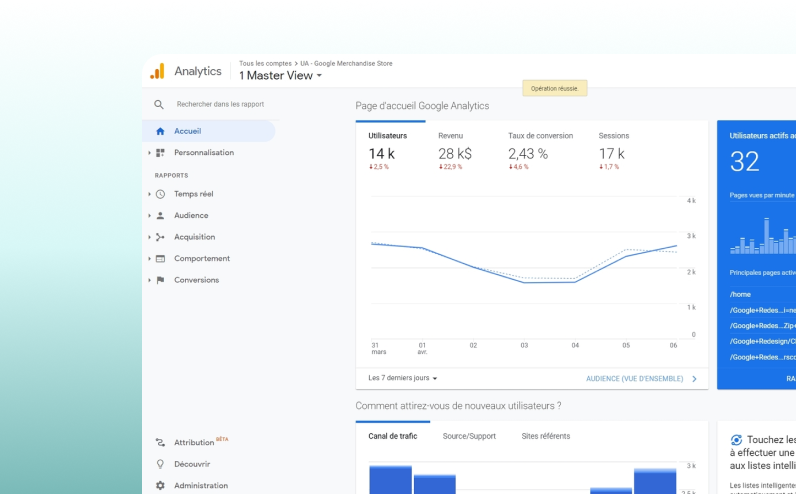Expand the Comportement section arrow
This screenshot has width=796, height=494.
pyautogui.click(x=149, y=258)
